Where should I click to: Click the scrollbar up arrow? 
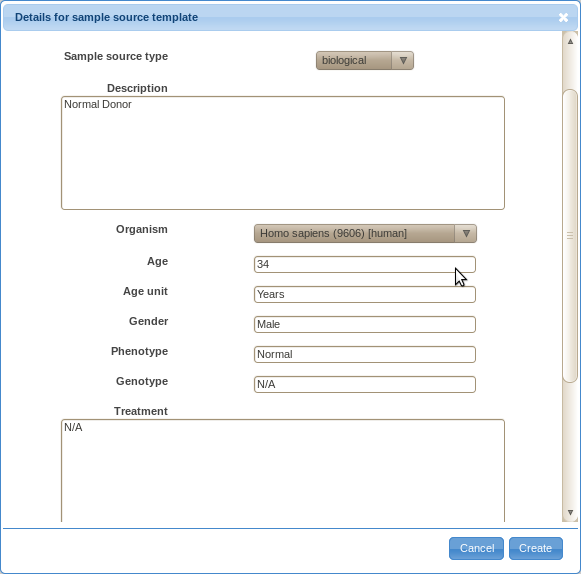point(570,41)
